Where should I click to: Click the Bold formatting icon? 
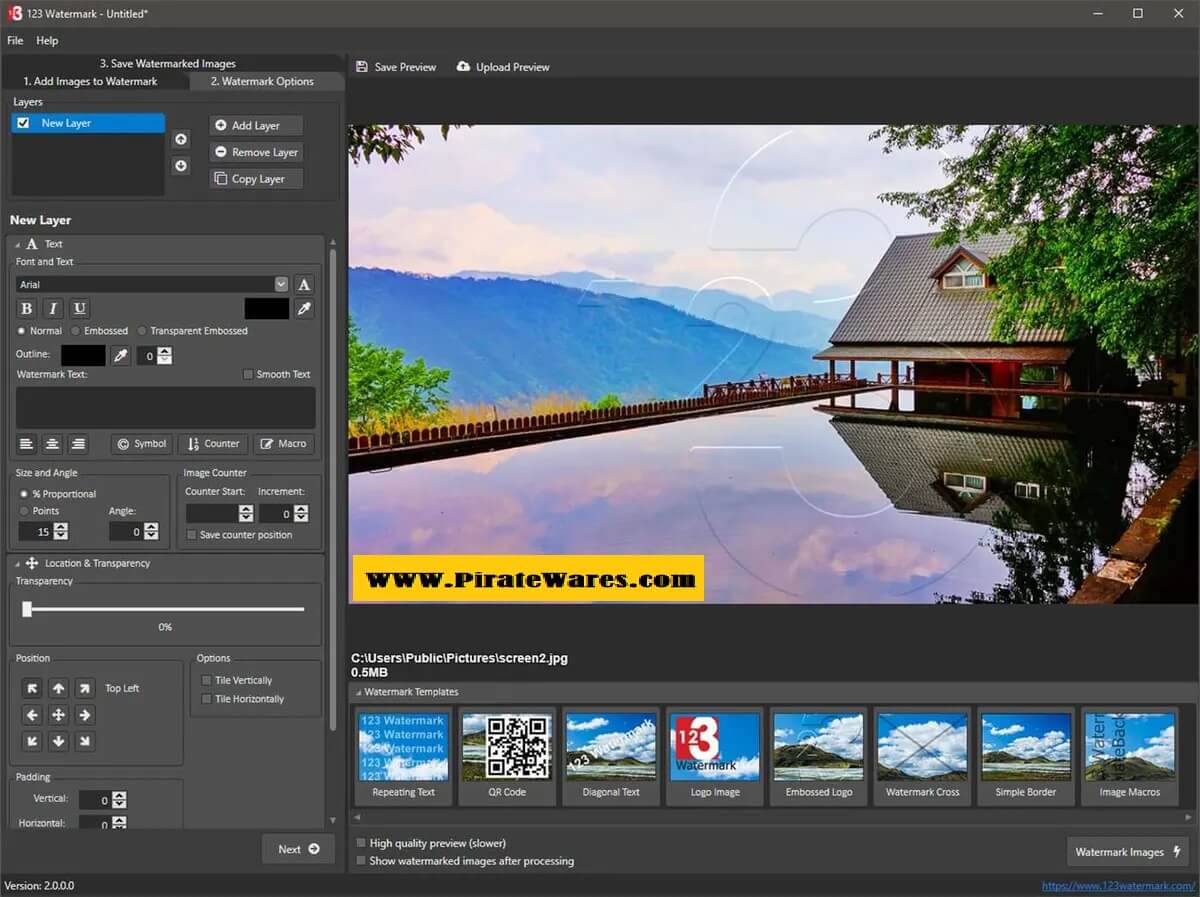coord(27,309)
